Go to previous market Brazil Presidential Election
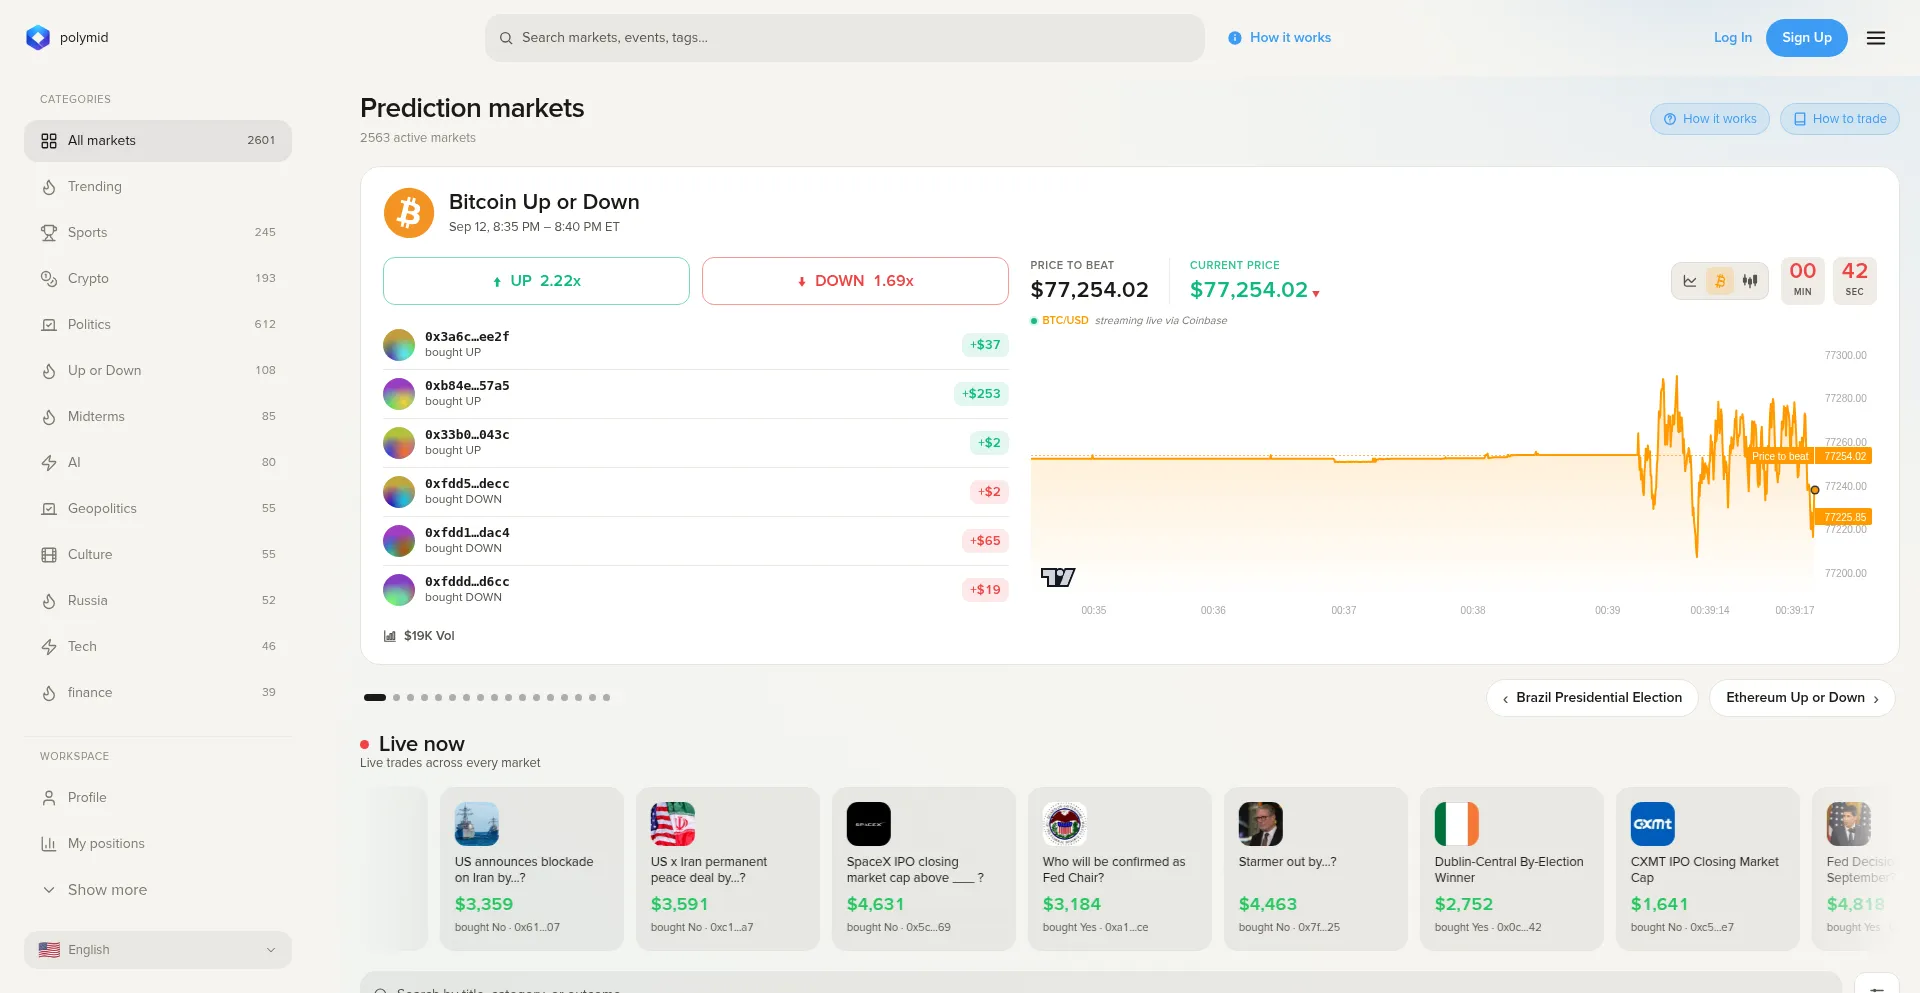 pyautogui.click(x=1592, y=698)
